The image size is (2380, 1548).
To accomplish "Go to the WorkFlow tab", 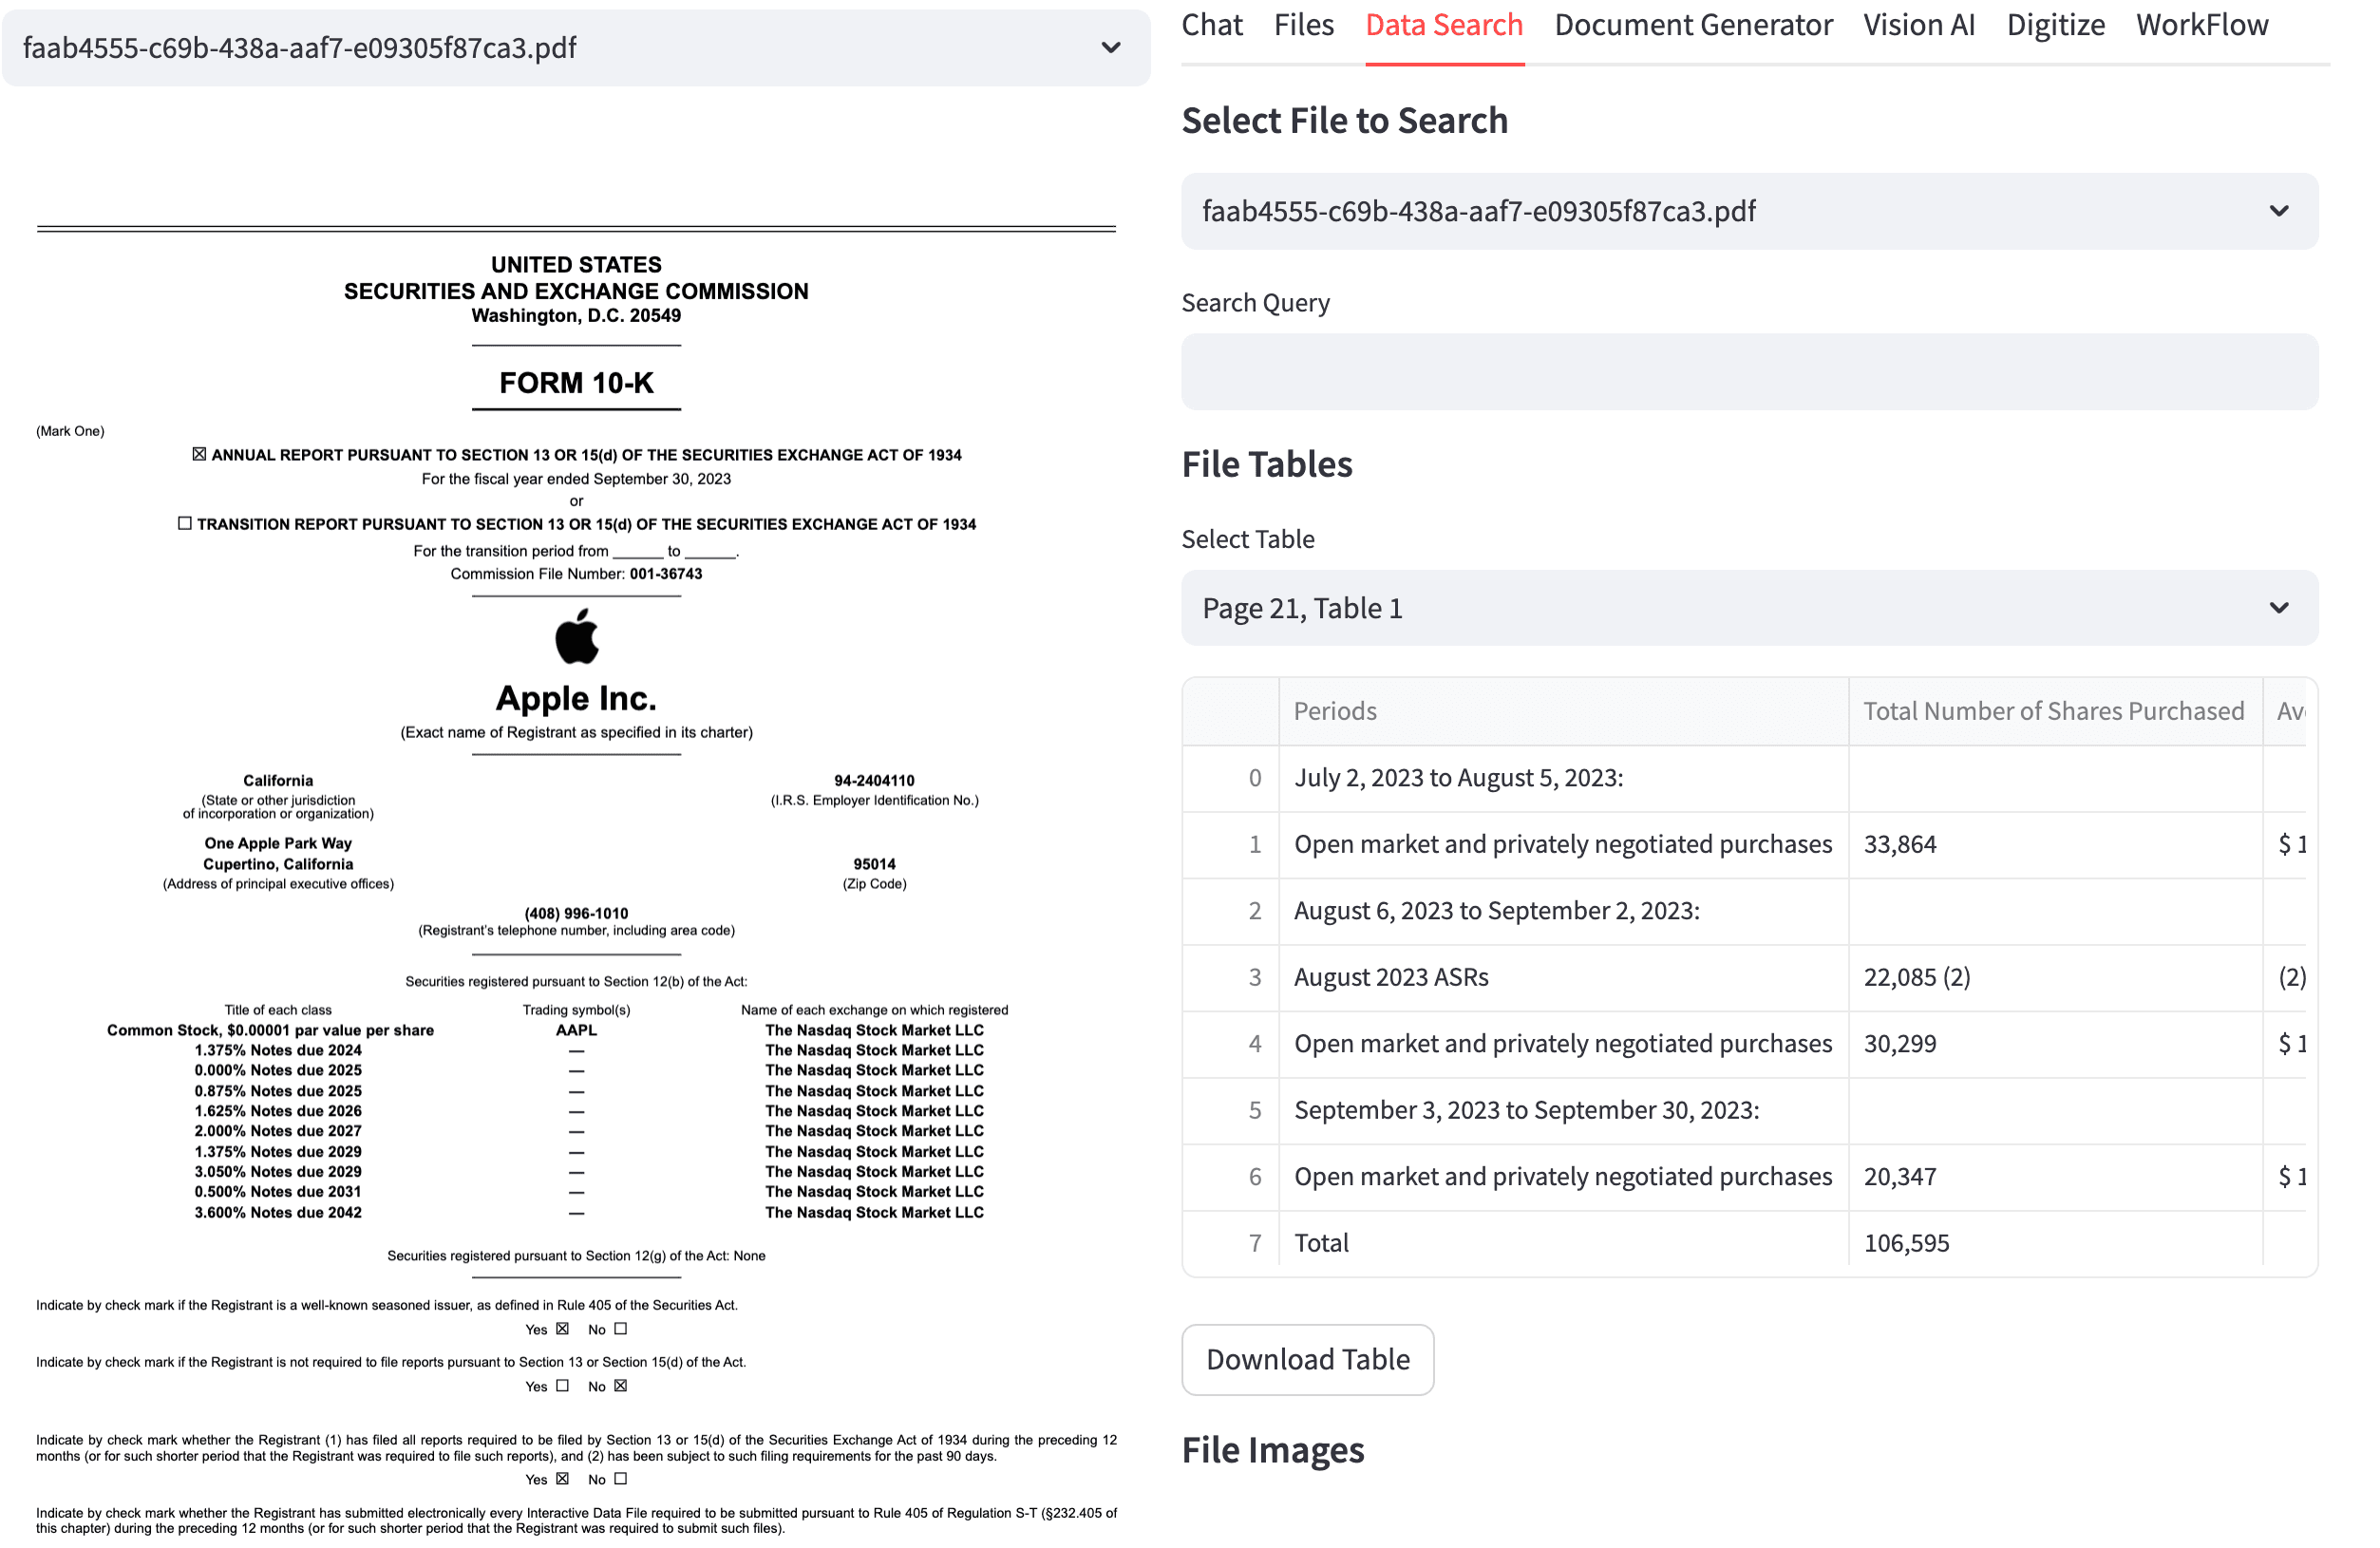I will click(x=2201, y=24).
